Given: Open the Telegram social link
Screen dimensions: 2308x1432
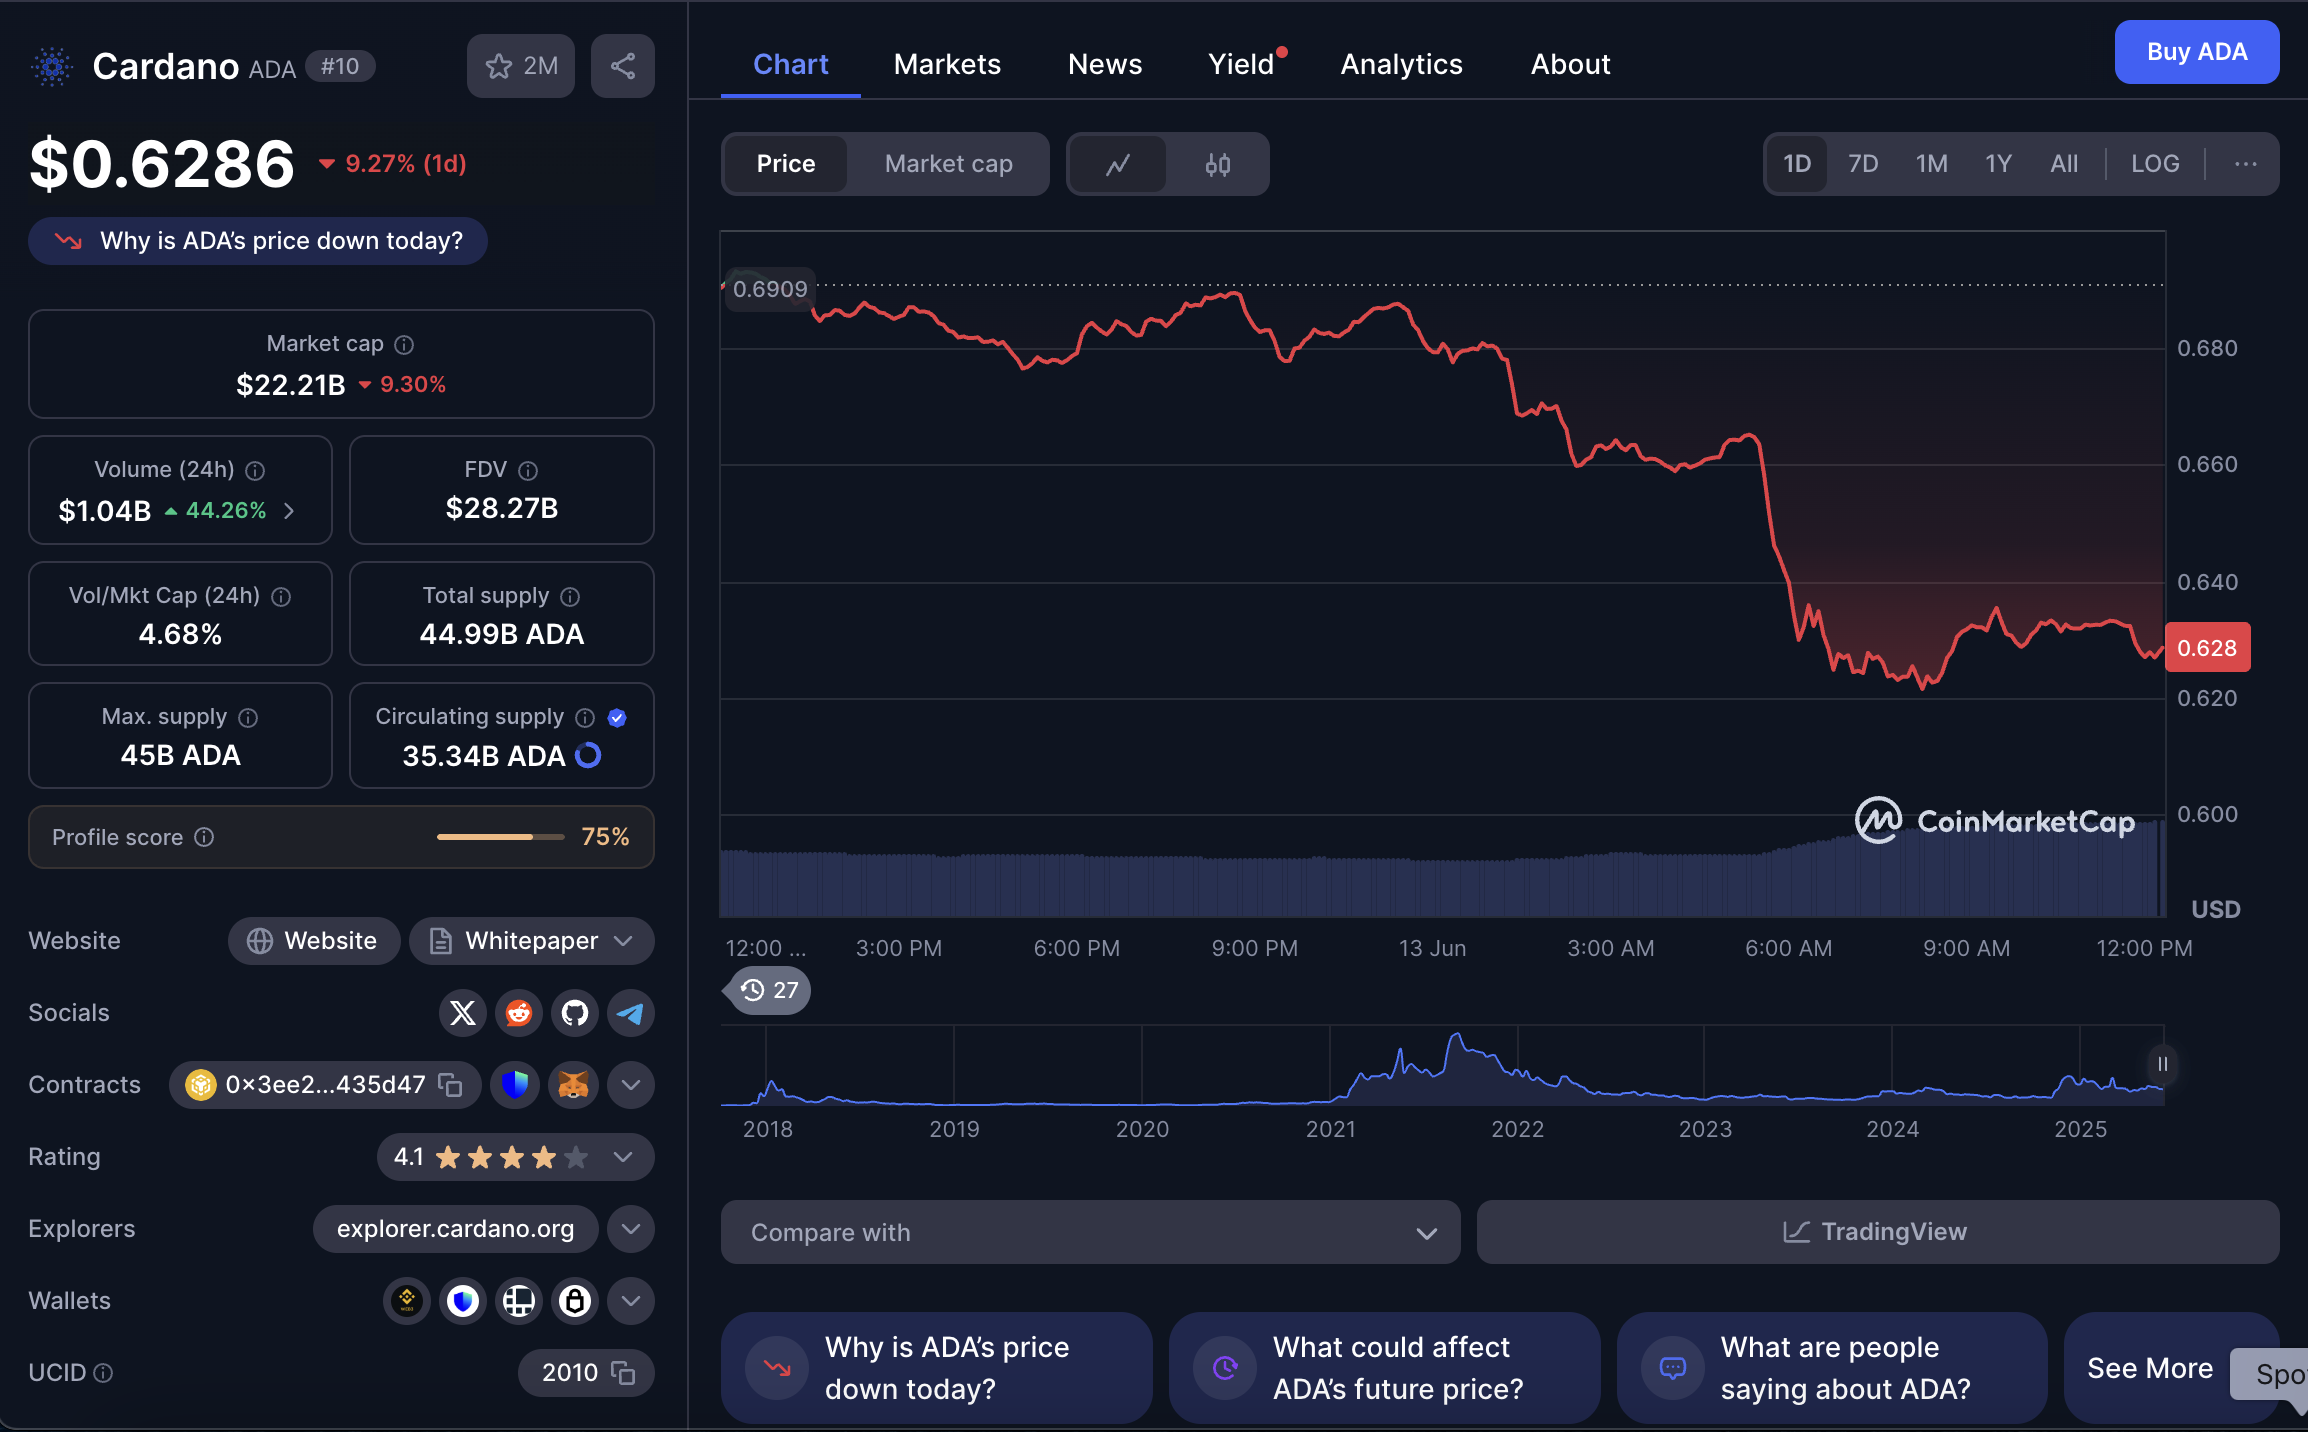Looking at the screenshot, I should click(630, 1013).
